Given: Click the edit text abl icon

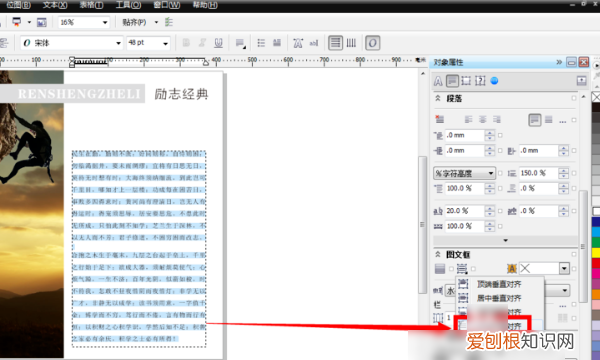Looking at the screenshot, I should [314, 43].
